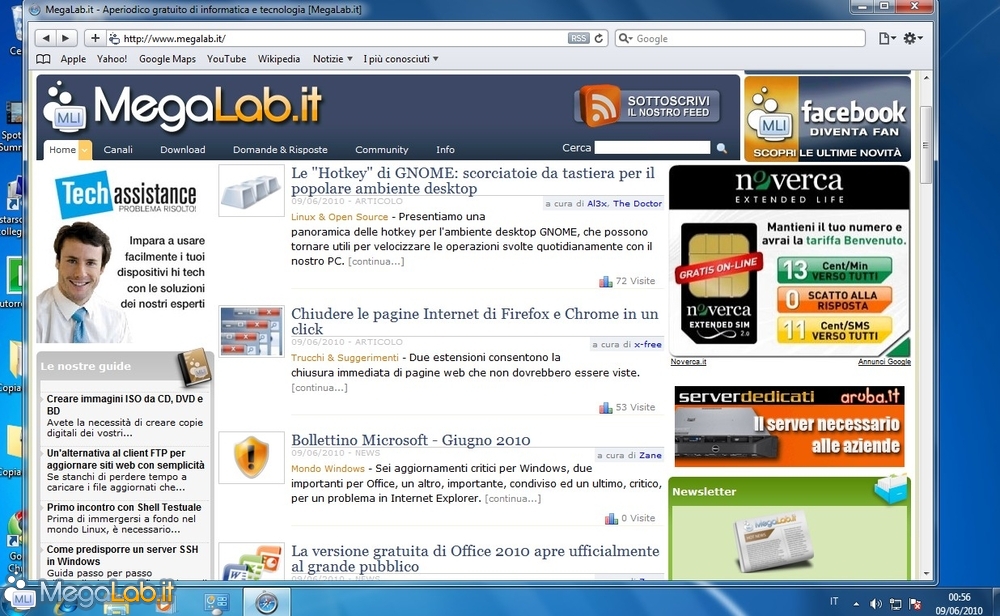Open the Apple bookmark

(73, 59)
